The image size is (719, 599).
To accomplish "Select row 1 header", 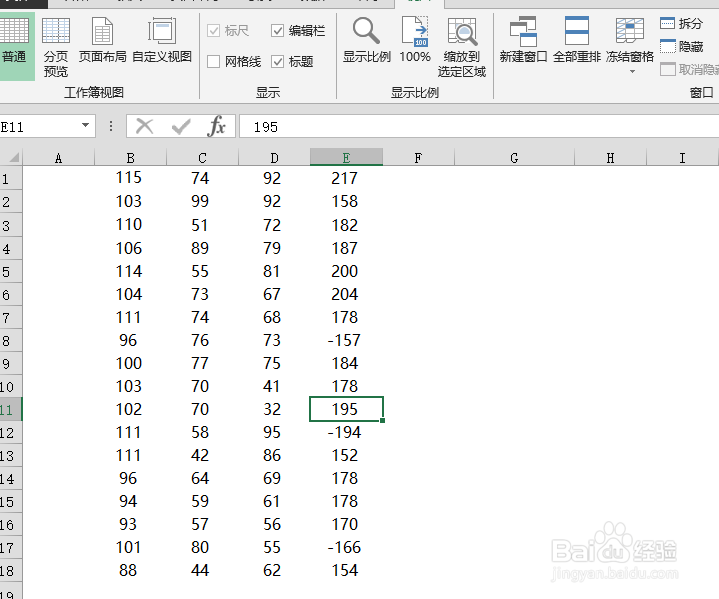I will pyautogui.click(x=11, y=178).
